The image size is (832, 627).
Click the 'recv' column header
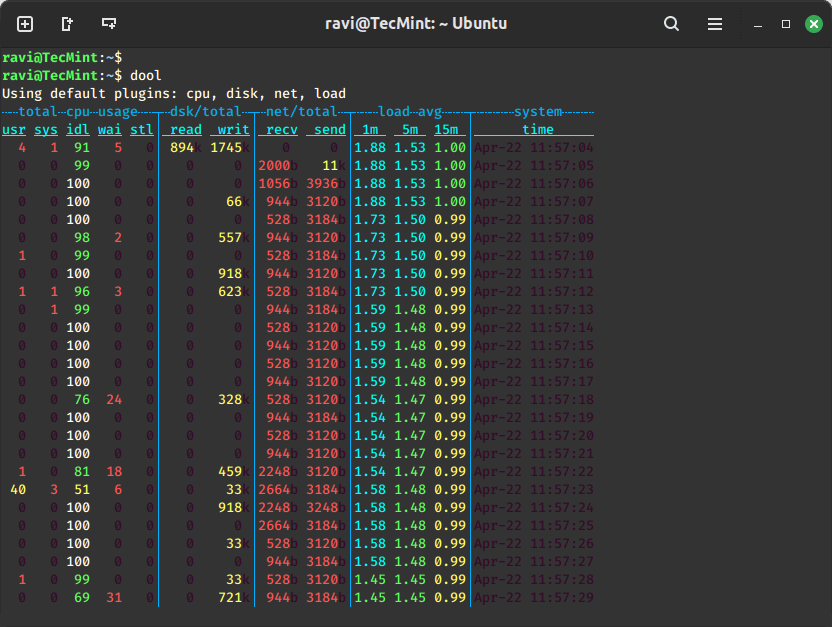point(281,129)
